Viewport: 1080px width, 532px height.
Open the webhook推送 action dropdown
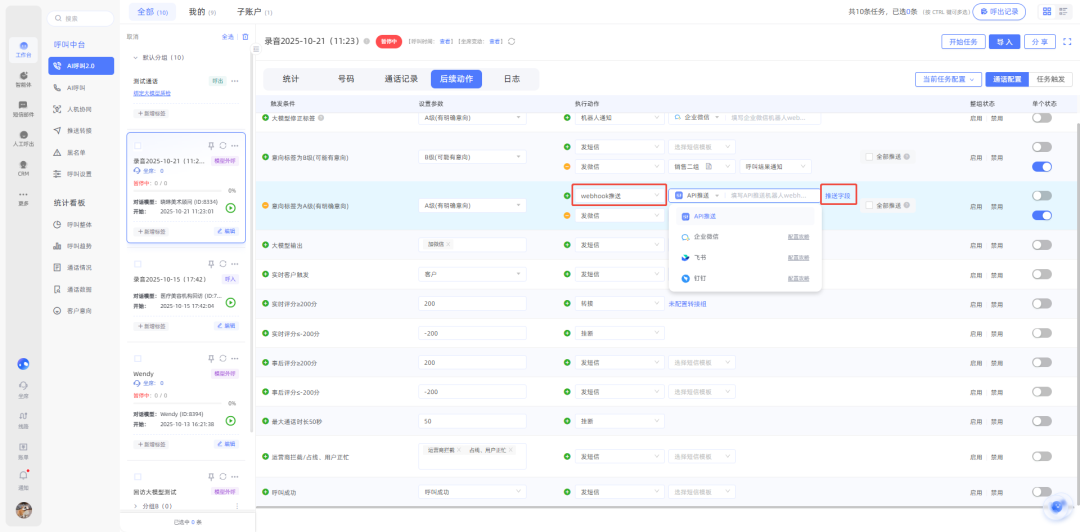[618, 196]
